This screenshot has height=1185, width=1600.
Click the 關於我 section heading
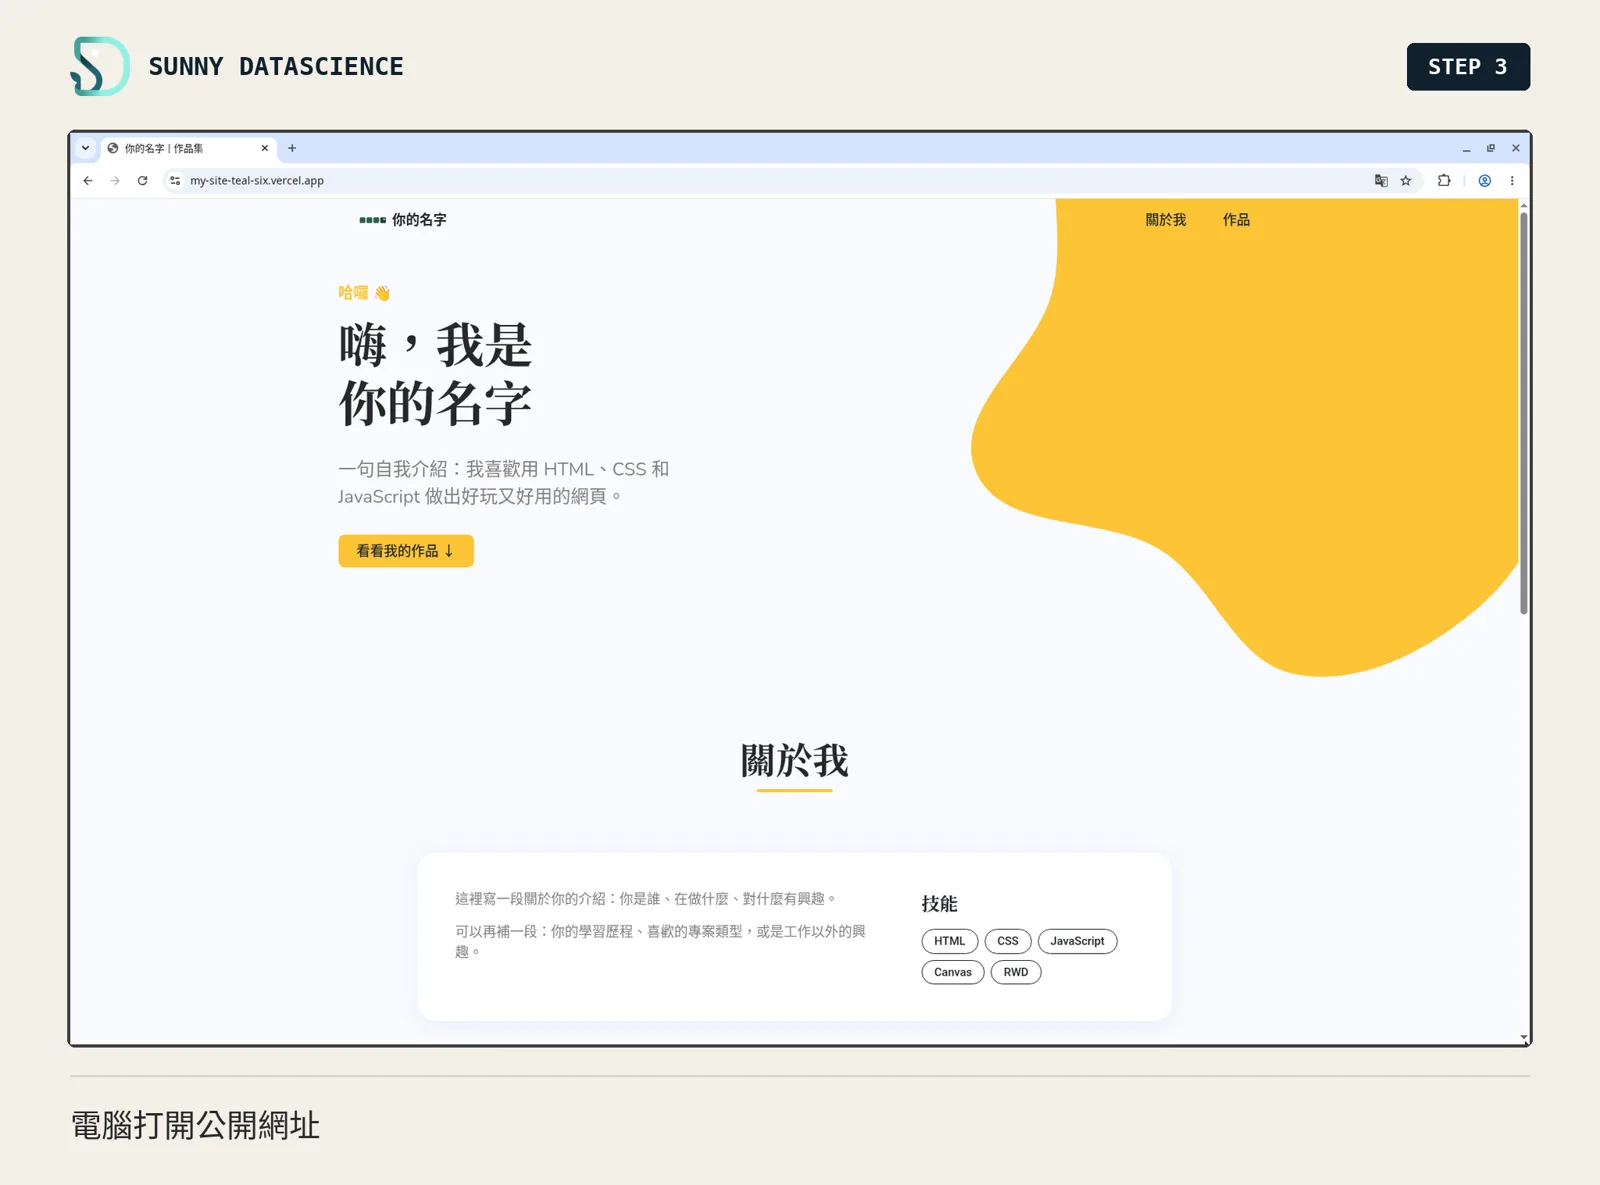point(795,761)
